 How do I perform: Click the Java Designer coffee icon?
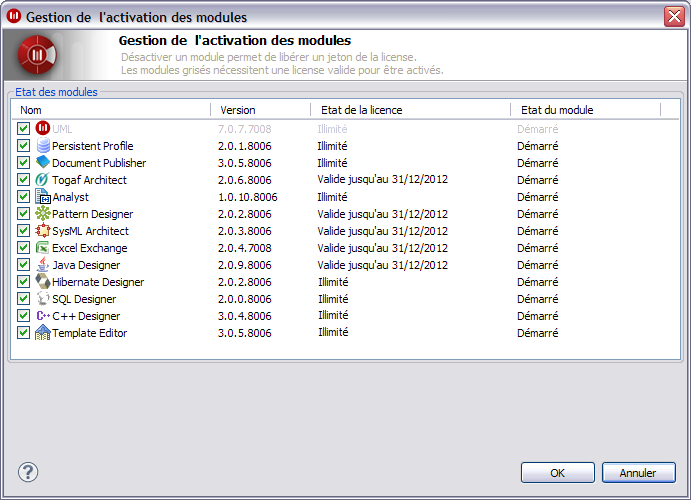pos(43,264)
